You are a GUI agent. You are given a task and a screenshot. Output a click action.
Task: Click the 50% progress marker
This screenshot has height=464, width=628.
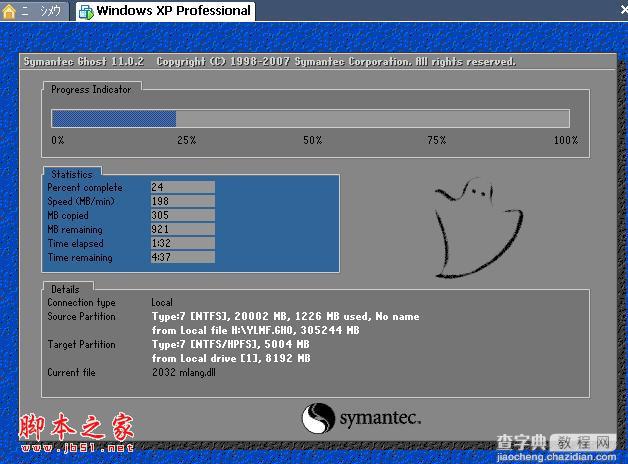pos(312,140)
